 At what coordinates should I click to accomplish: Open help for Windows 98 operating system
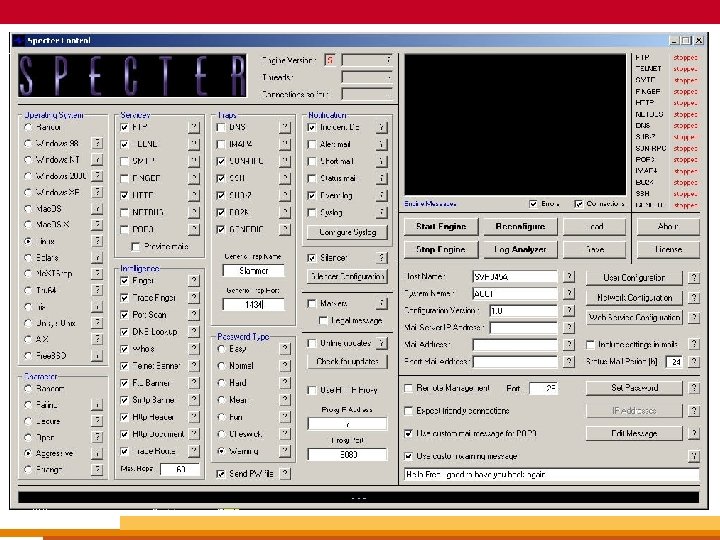pyautogui.click(x=97, y=143)
